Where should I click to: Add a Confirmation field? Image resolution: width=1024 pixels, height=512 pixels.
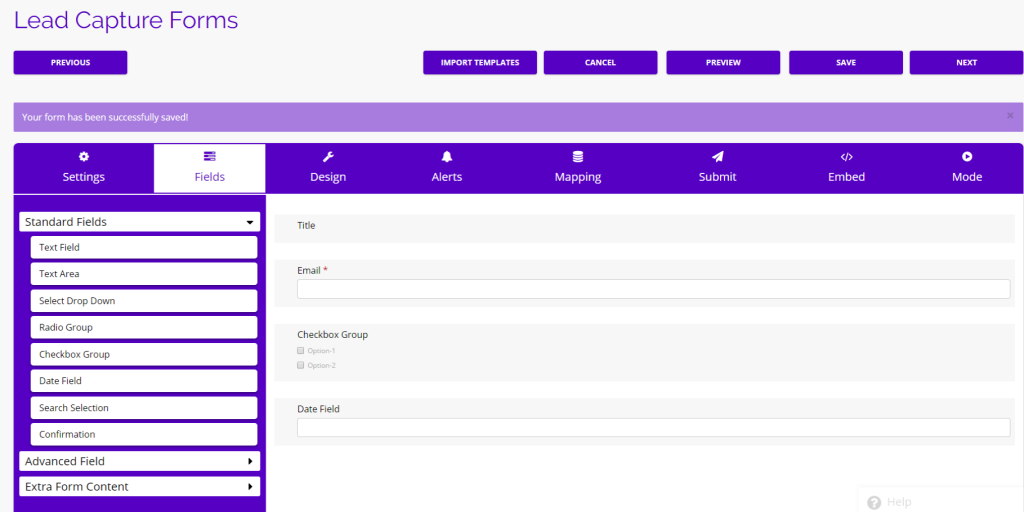coord(144,434)
